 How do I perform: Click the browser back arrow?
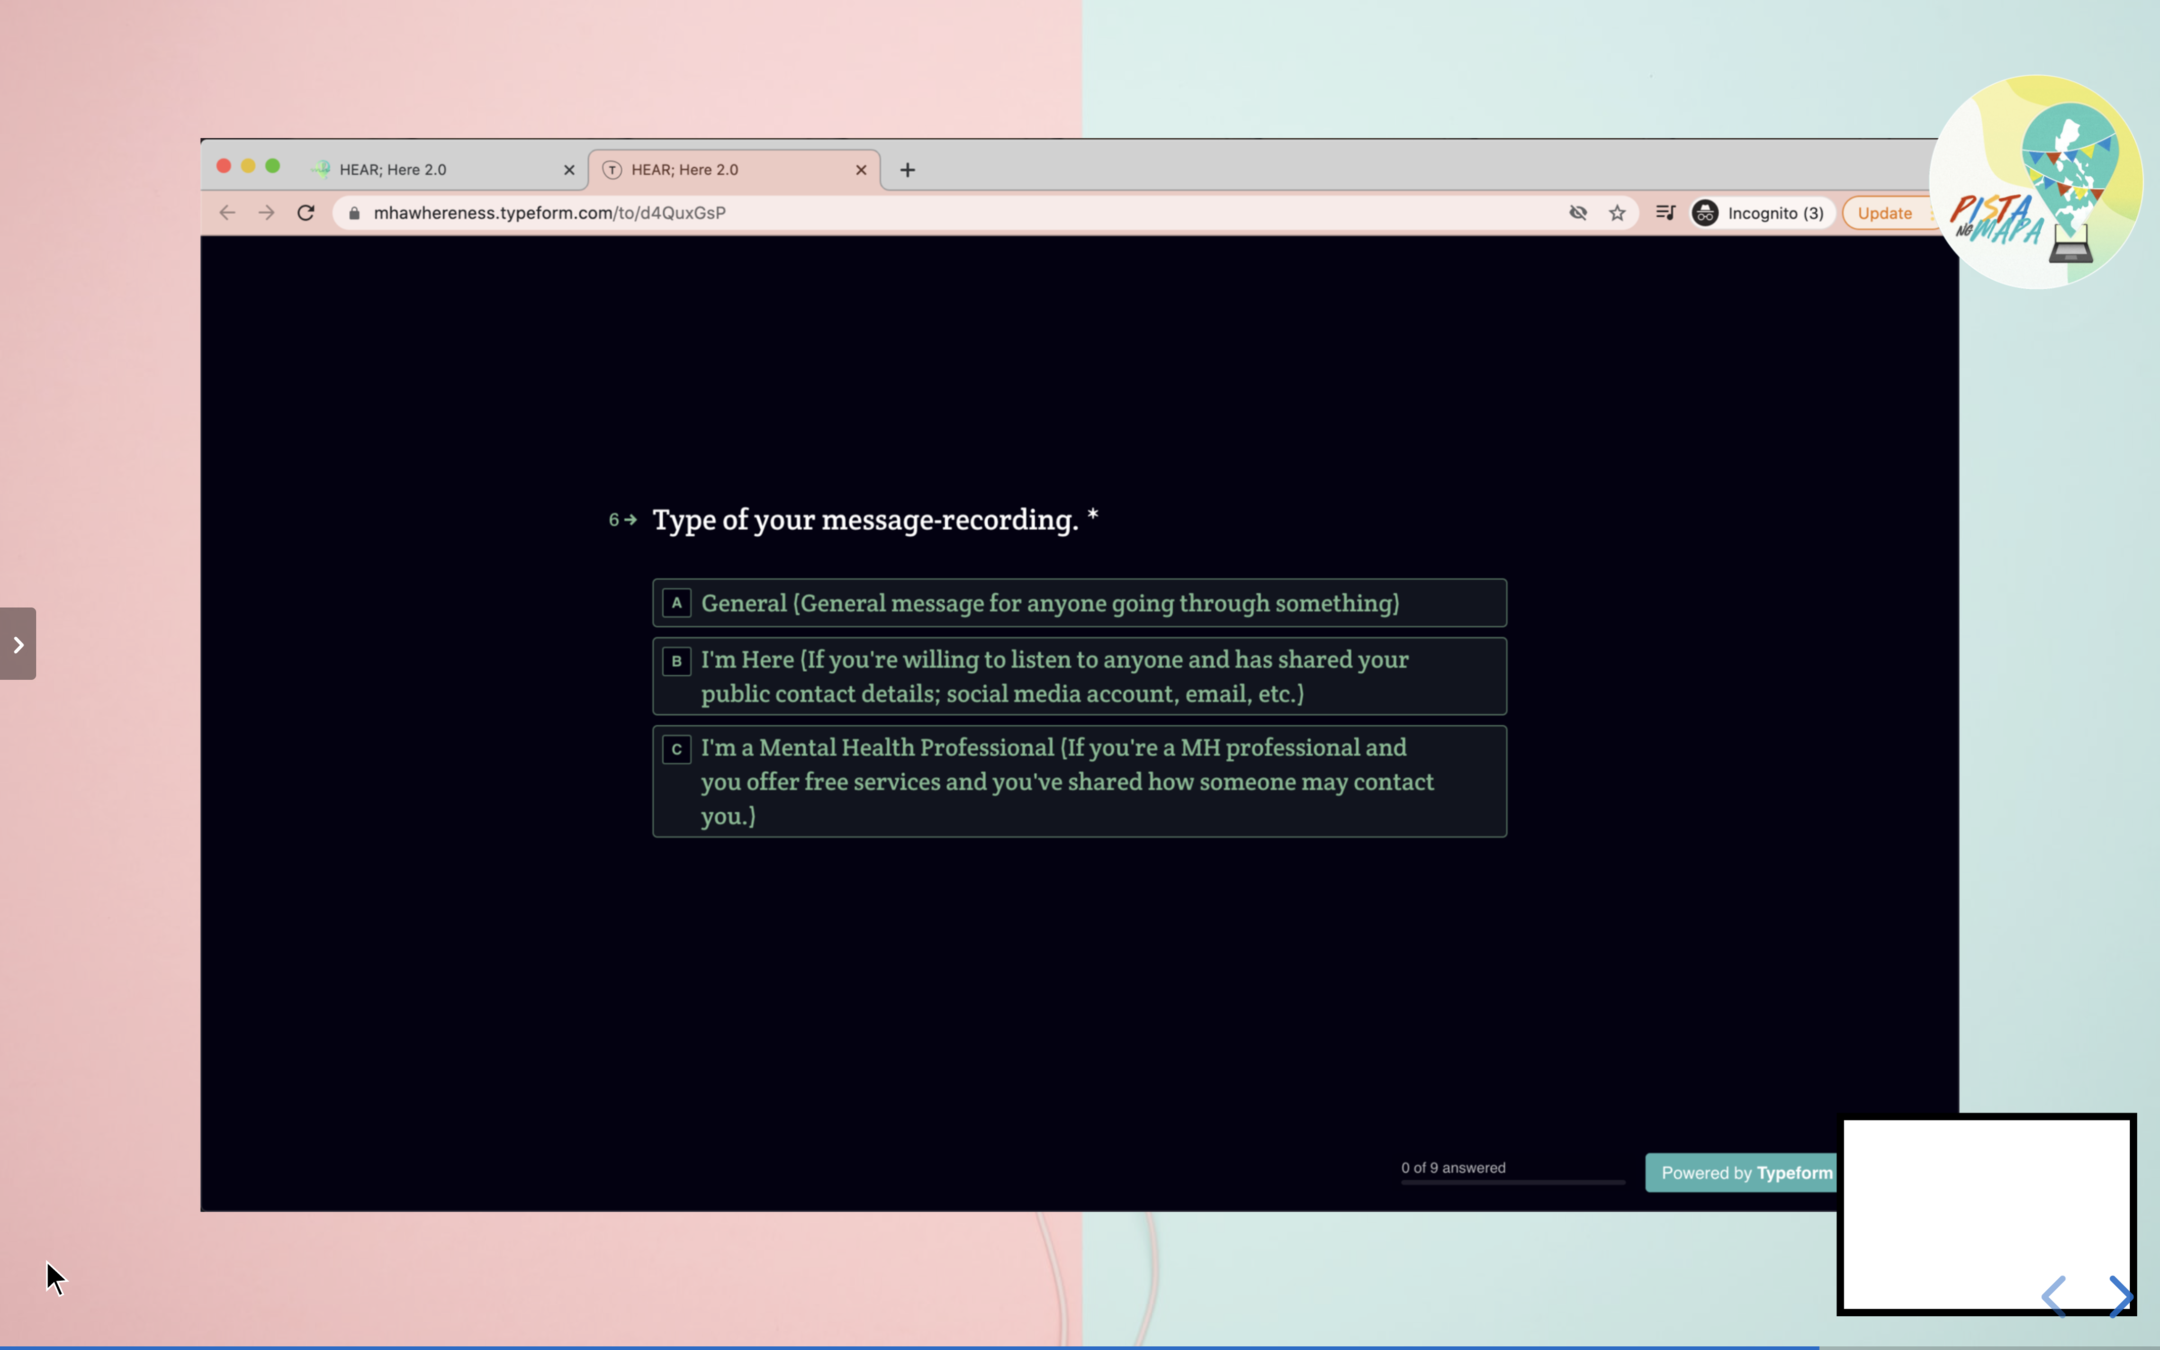click(x=227, y=213)
